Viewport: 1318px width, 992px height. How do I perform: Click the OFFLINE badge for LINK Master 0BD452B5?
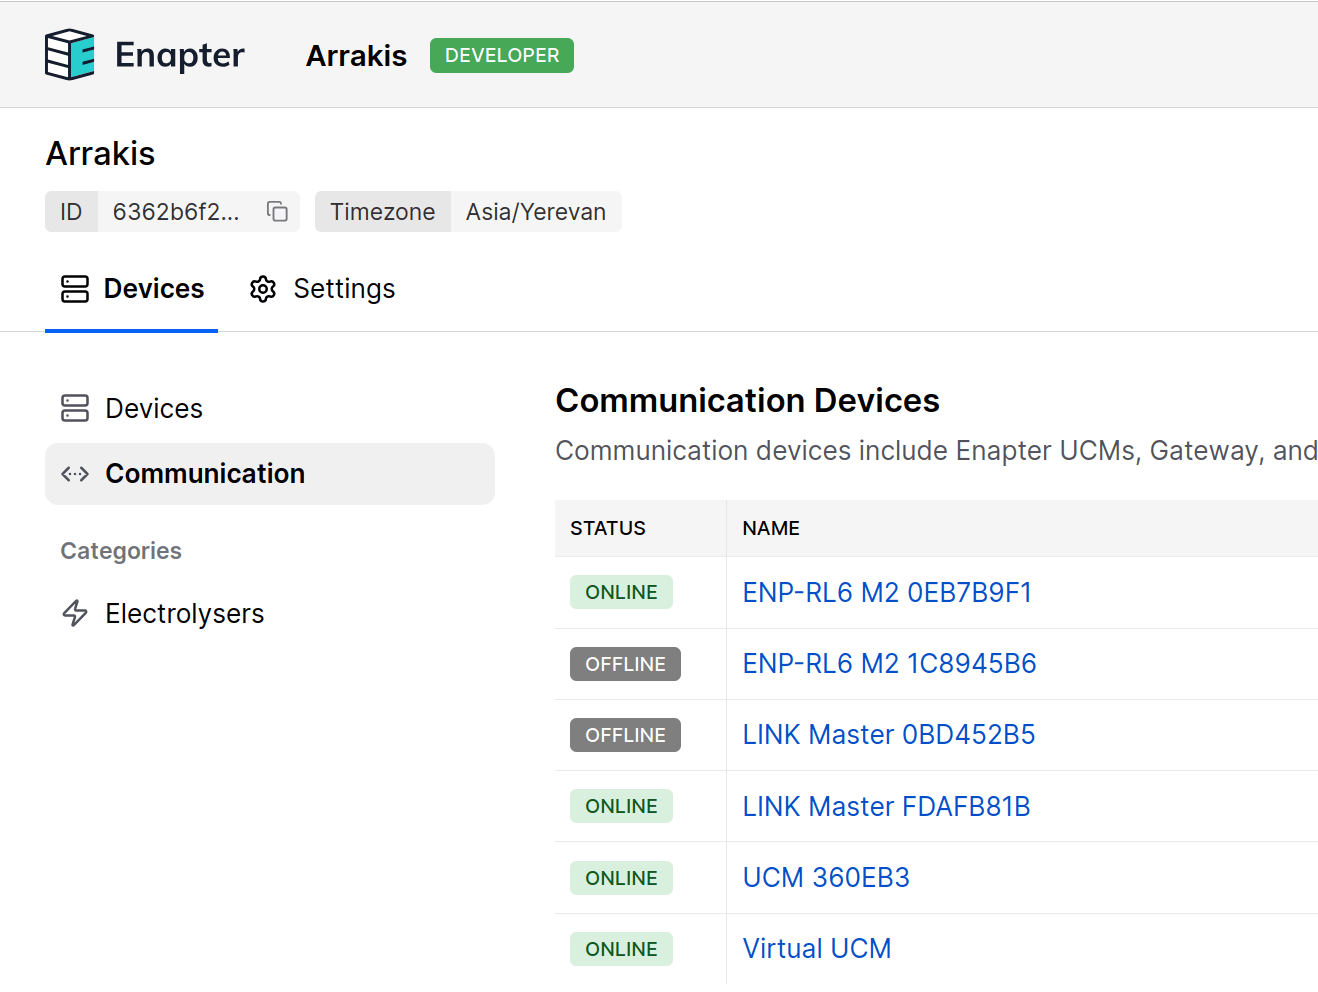coord(625,735)
